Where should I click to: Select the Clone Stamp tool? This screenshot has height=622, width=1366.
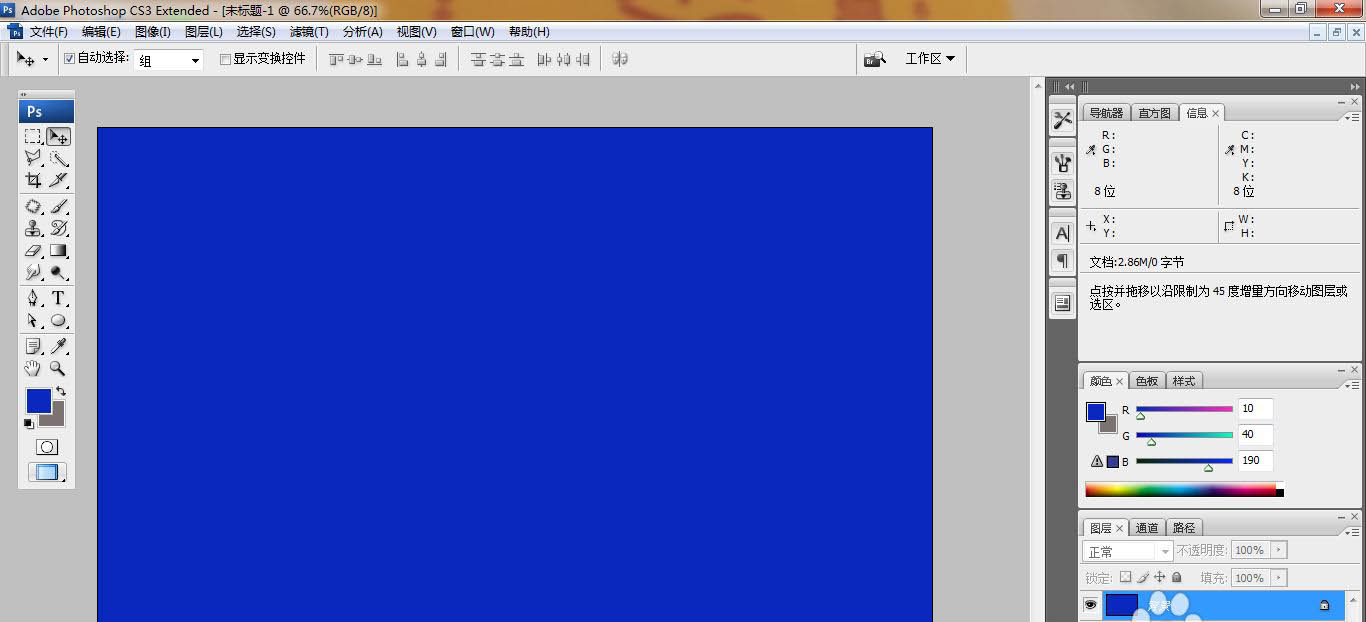pyautogui.click(x=33, y=229)
